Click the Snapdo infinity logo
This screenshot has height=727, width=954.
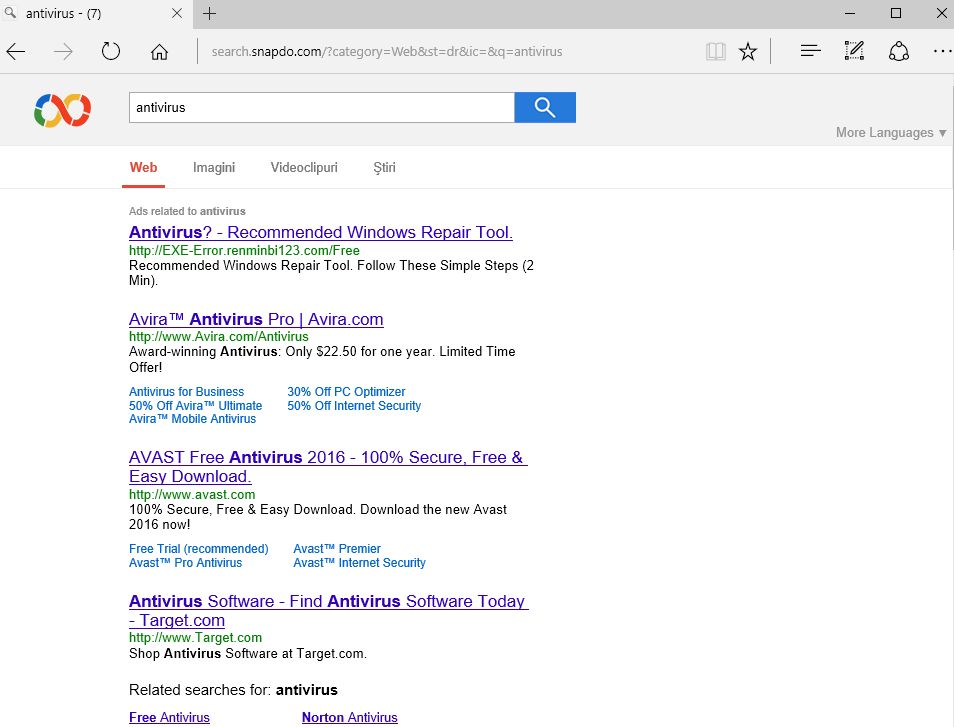point(63,110)
